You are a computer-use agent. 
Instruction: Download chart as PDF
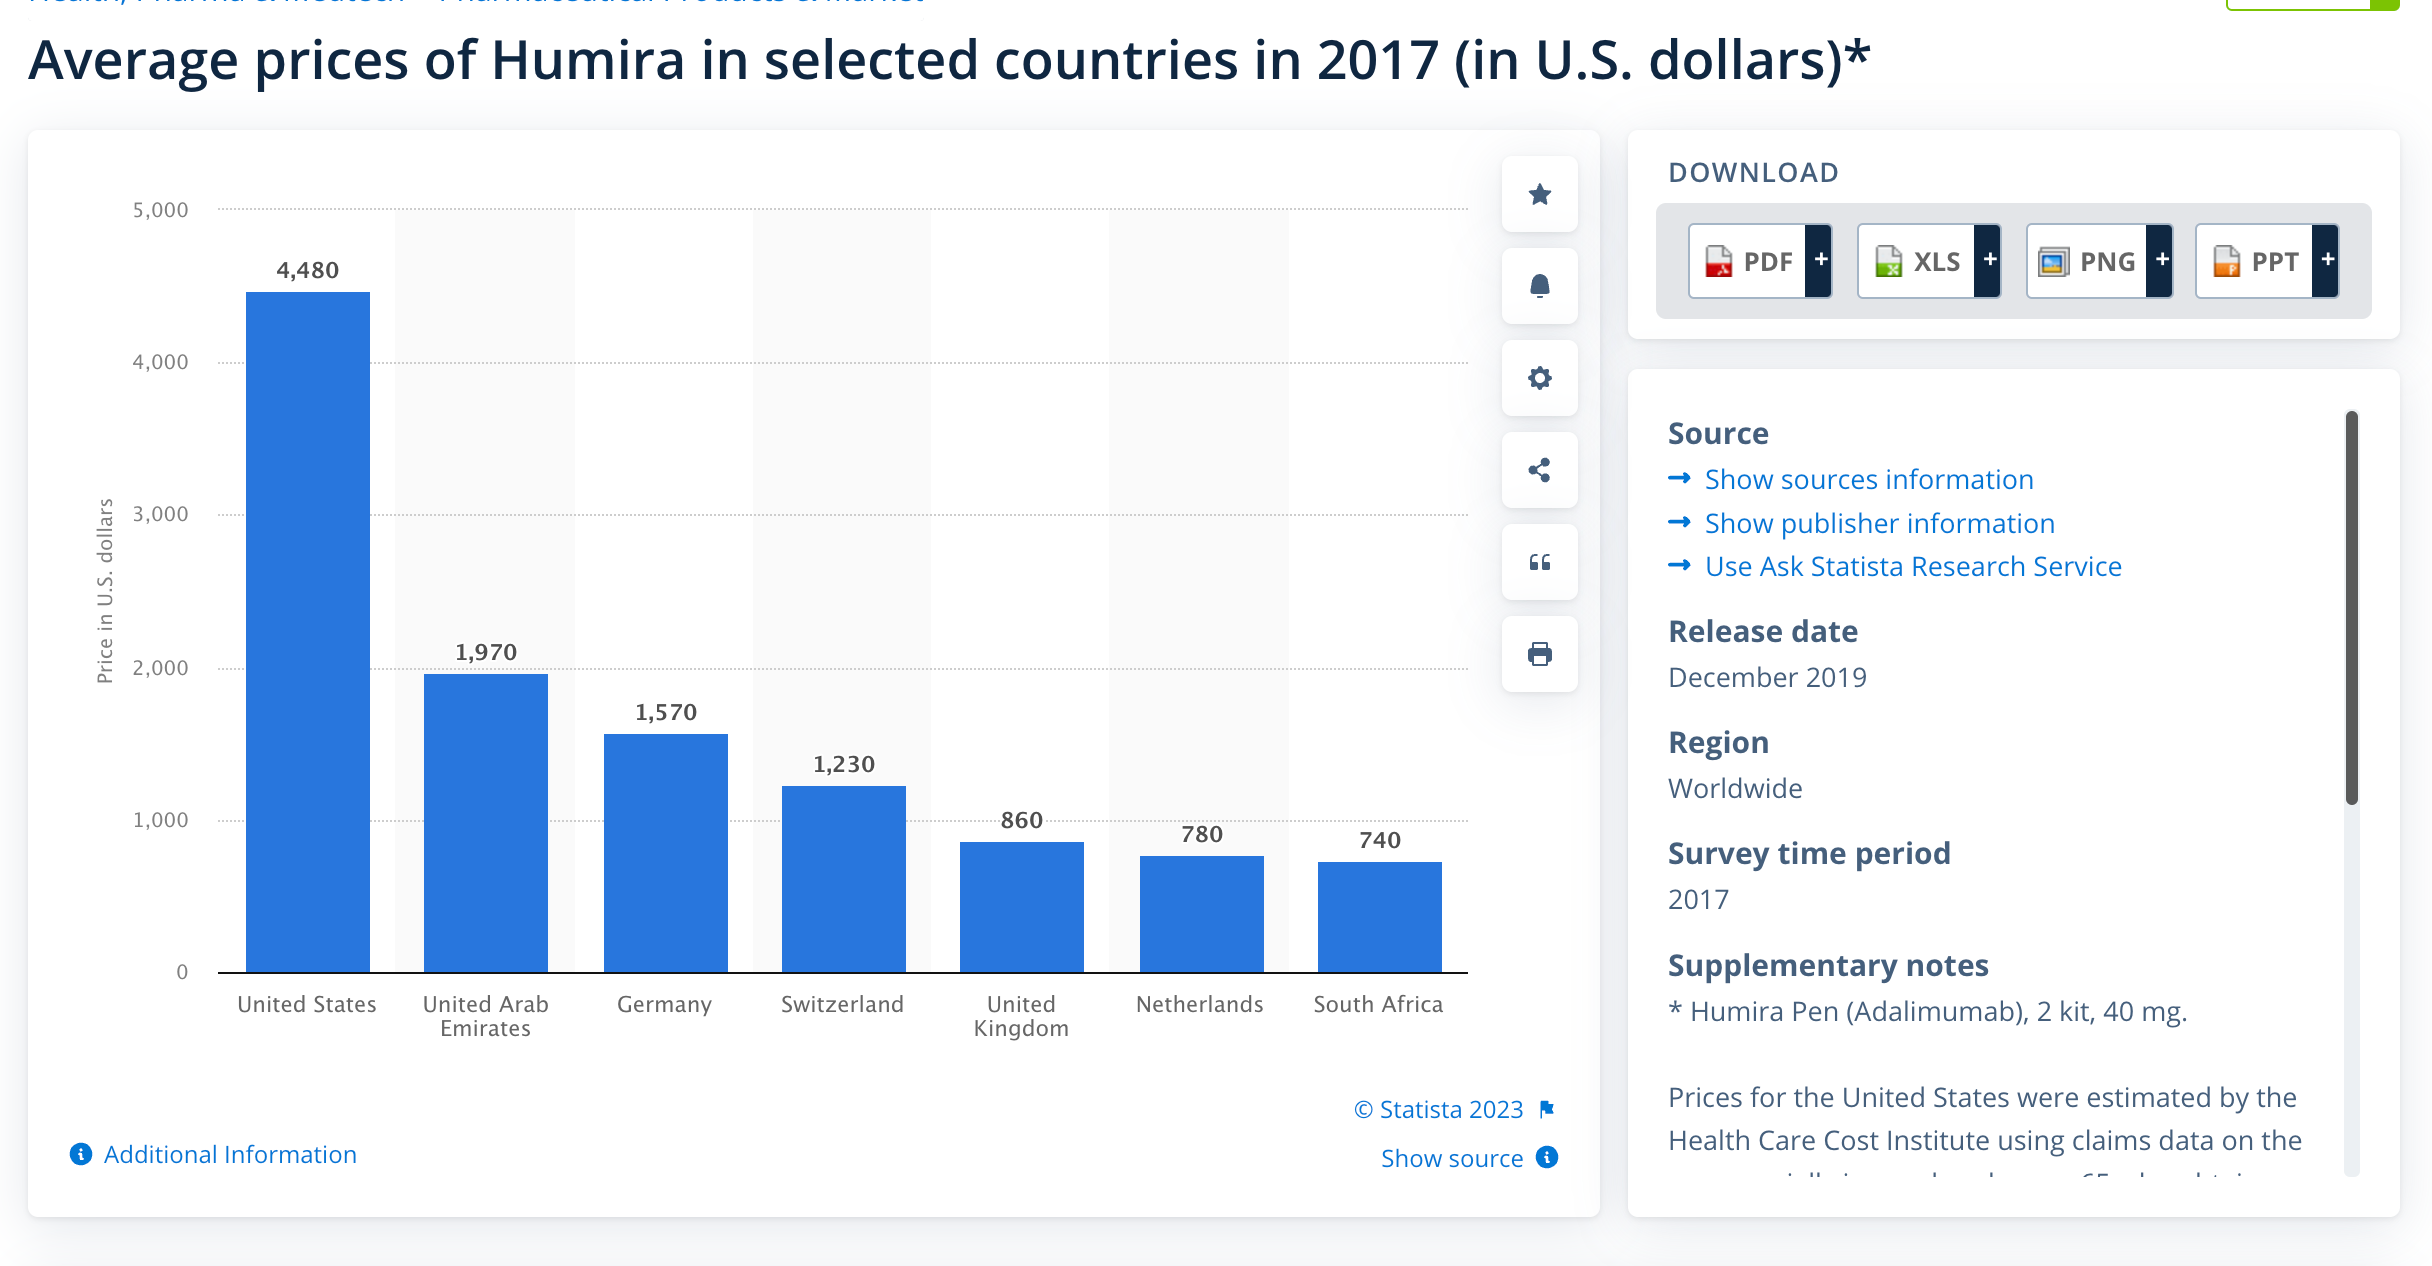pos(1748,261)
